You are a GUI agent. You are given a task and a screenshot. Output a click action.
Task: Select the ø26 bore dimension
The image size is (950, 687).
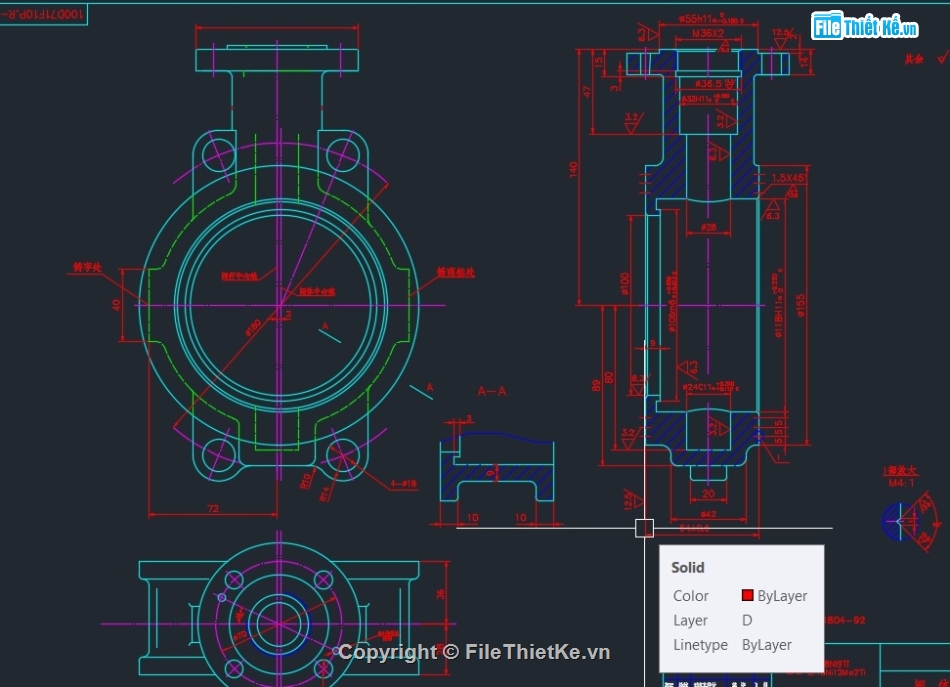(708, 227)
